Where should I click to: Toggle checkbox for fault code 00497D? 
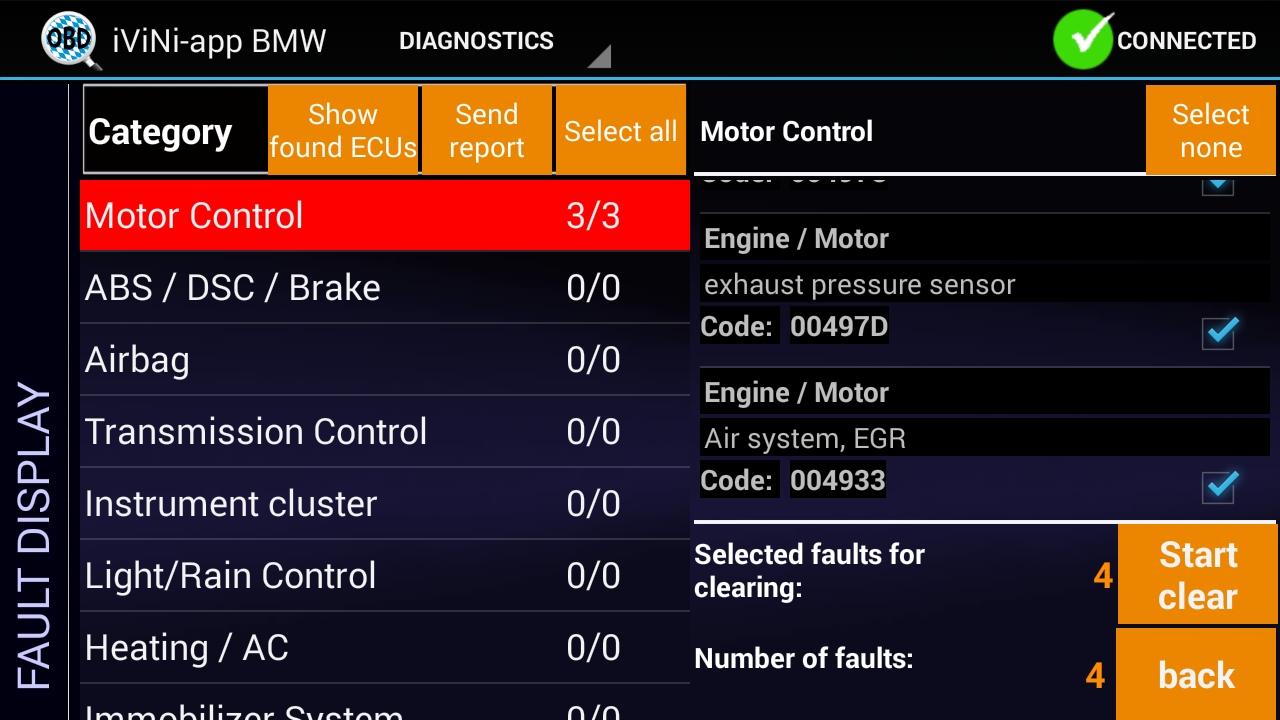coord(1220,331)
